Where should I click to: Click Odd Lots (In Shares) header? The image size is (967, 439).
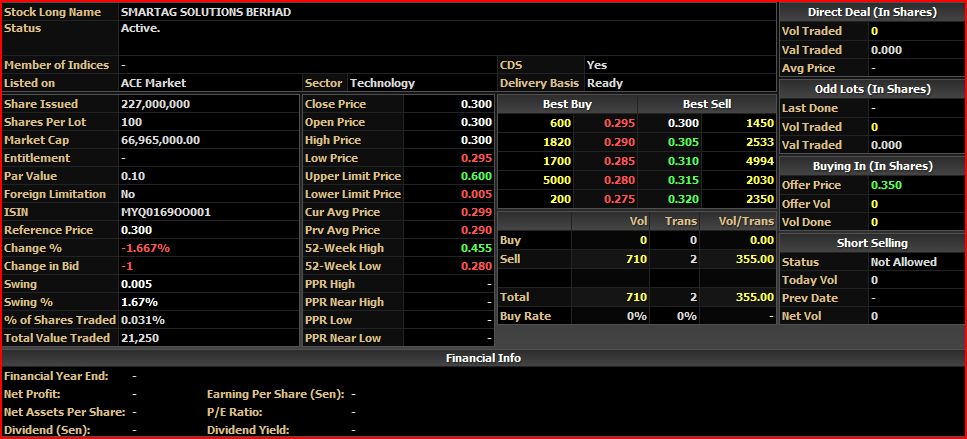pos(872,89)
